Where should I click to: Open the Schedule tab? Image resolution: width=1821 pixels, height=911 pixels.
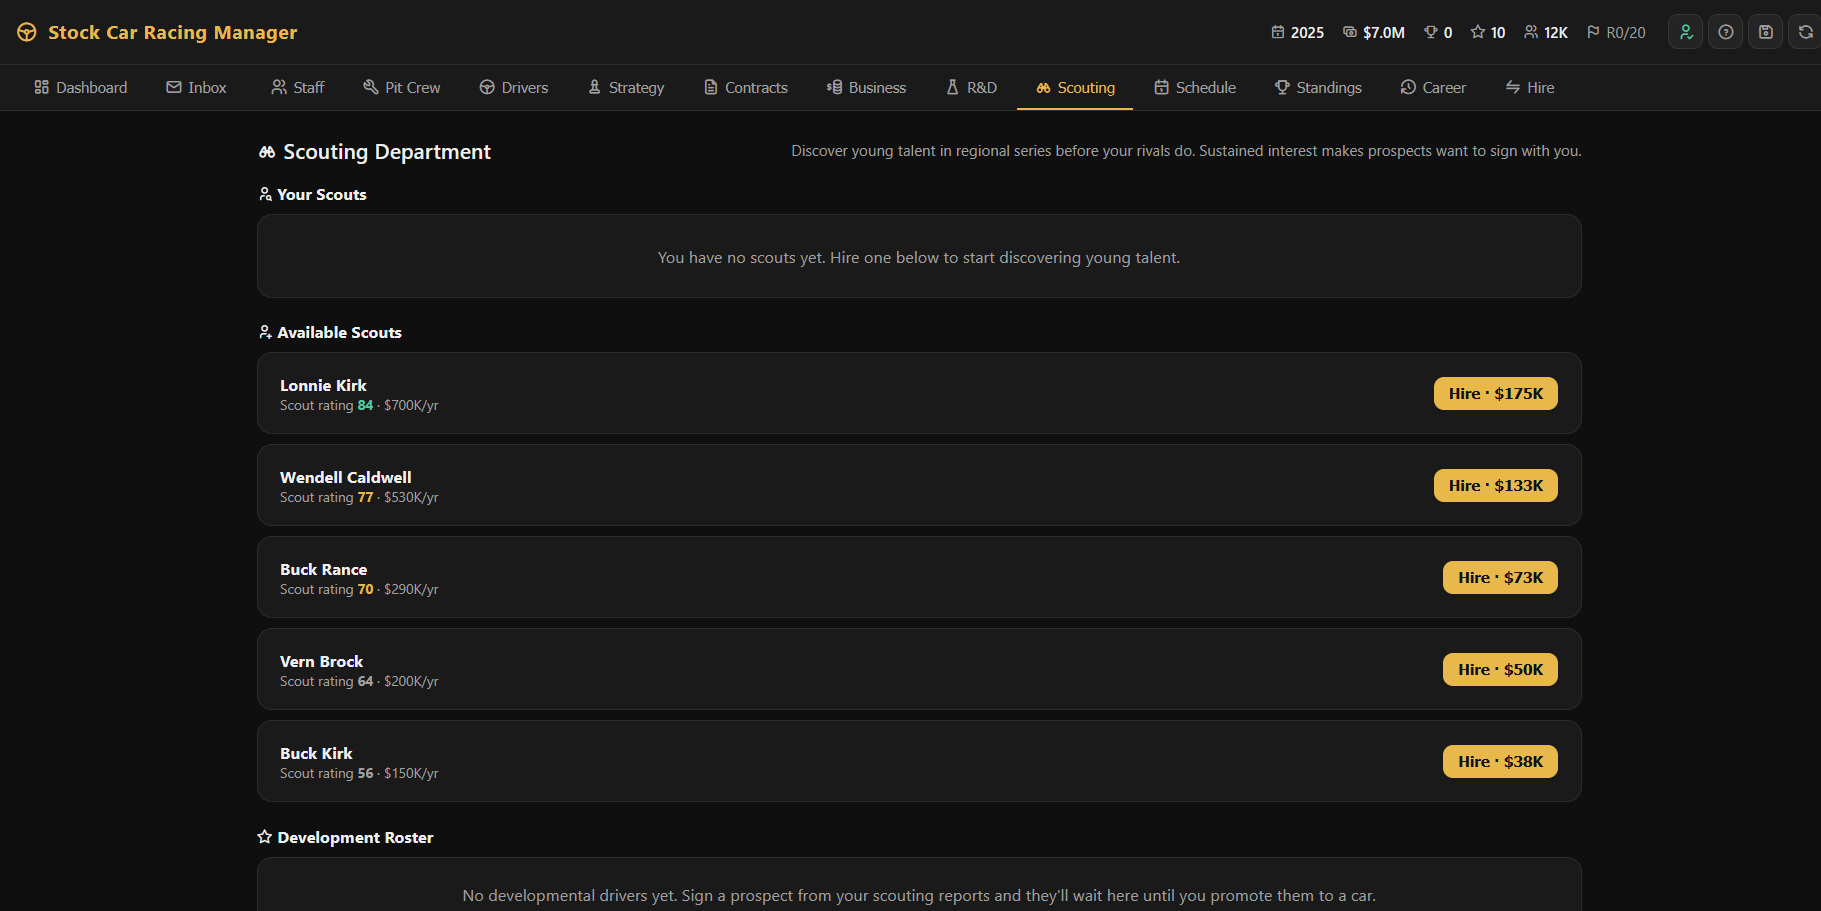(1195, 87)
